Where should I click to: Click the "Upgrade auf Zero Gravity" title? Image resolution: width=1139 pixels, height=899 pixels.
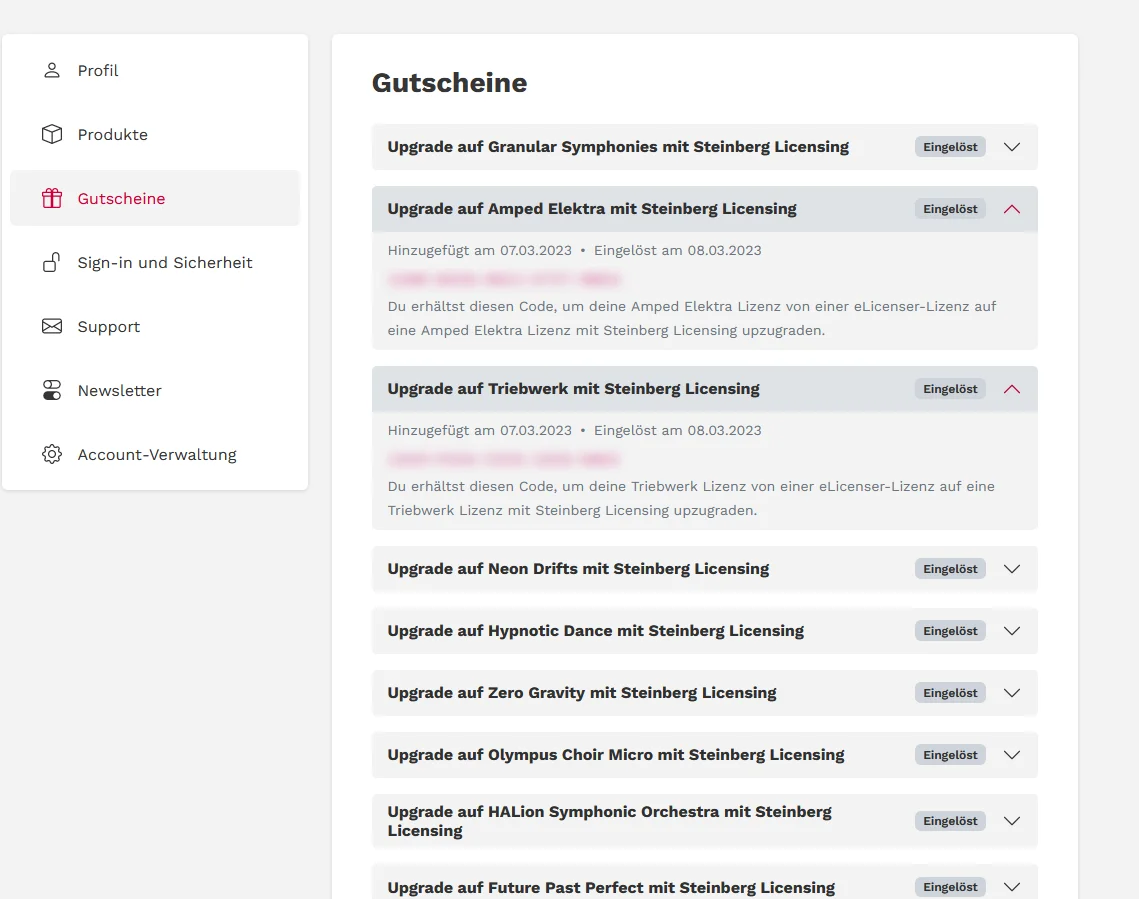click(x=582, y=693)
